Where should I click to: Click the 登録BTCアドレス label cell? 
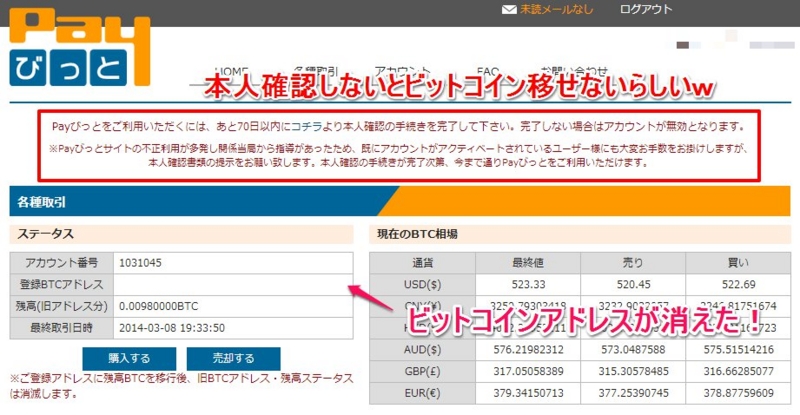[61, 284]
